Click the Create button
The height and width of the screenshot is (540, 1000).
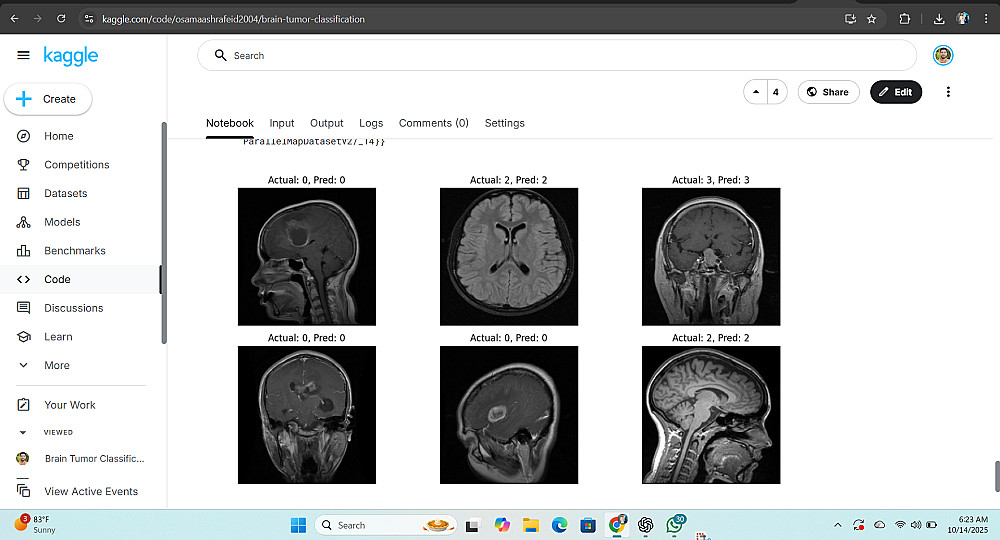coord(48,99)
